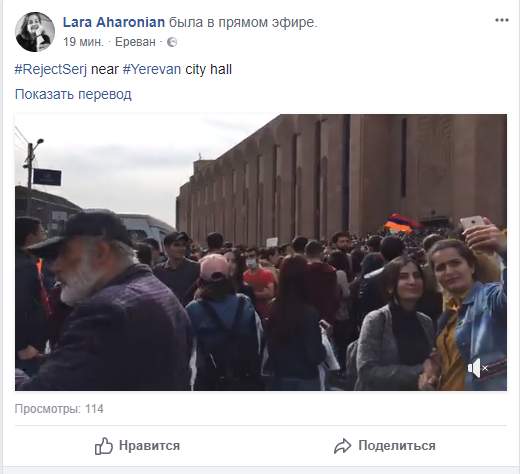Click the была в прямом эфире text

(243, 22)
